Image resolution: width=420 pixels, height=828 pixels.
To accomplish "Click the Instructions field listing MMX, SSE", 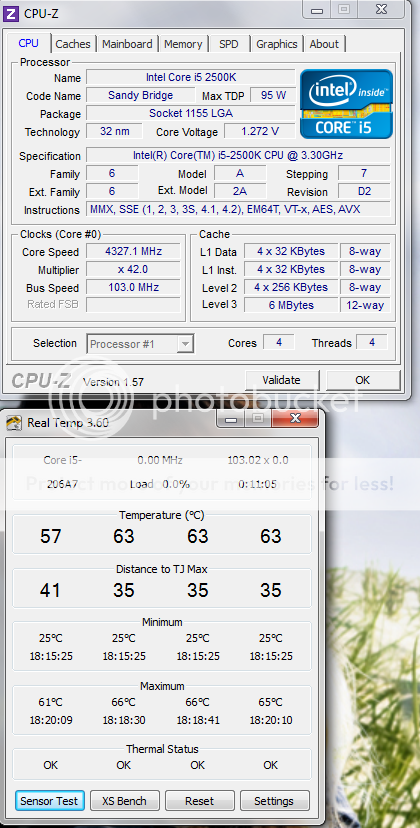I will (238, 209).
